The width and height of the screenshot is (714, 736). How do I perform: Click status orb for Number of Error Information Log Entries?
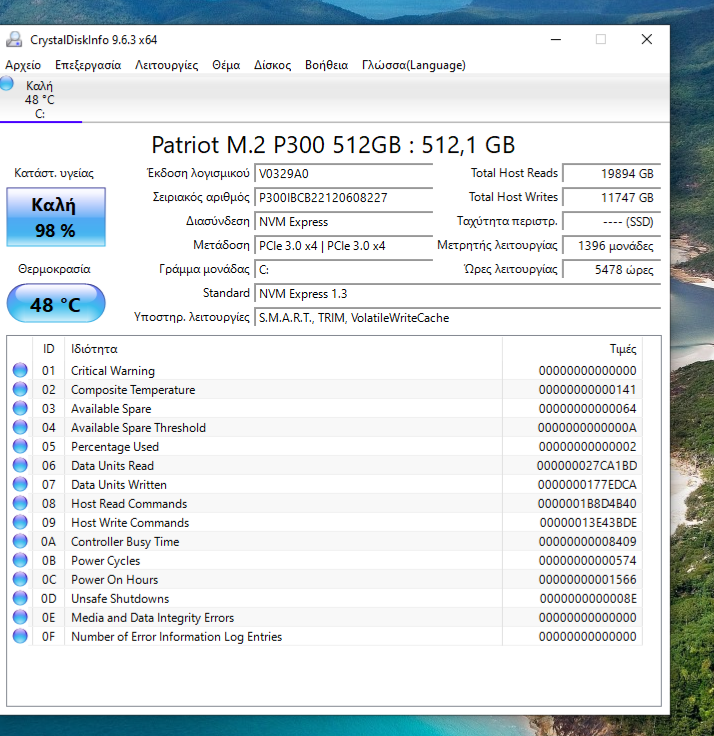(20, 636)
